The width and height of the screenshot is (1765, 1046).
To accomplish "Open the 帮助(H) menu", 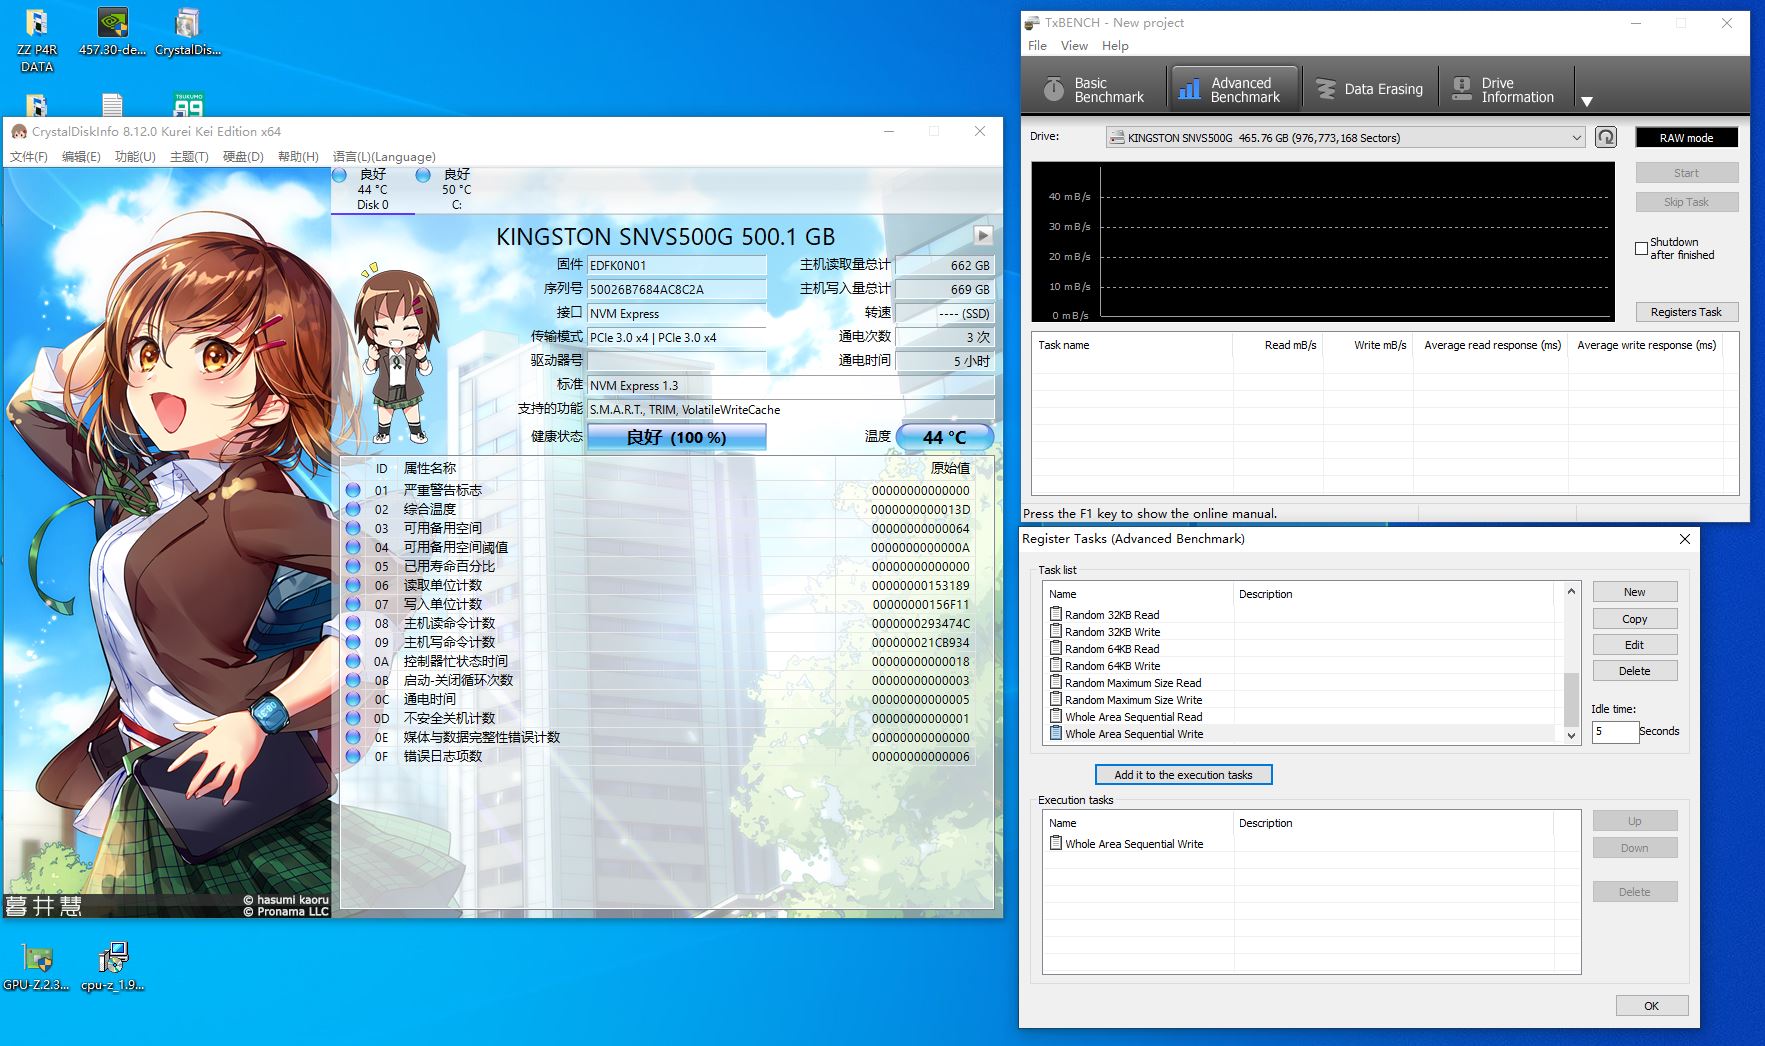I will pos(298,156).
